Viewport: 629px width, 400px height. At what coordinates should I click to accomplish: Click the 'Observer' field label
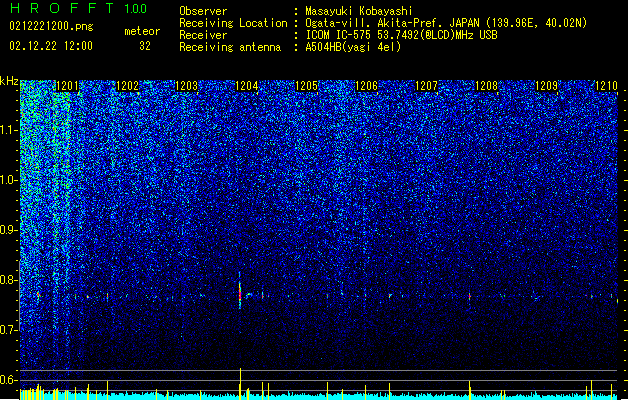click(x=203, y=11)
